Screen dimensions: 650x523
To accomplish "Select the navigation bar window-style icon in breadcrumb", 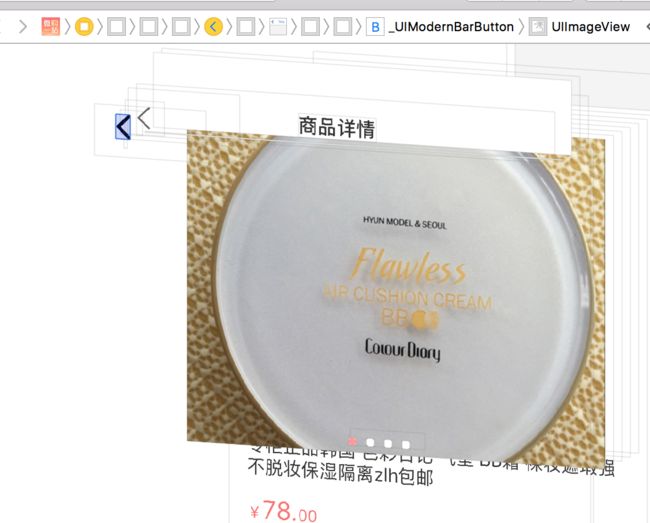I will [x=278, y=27].
